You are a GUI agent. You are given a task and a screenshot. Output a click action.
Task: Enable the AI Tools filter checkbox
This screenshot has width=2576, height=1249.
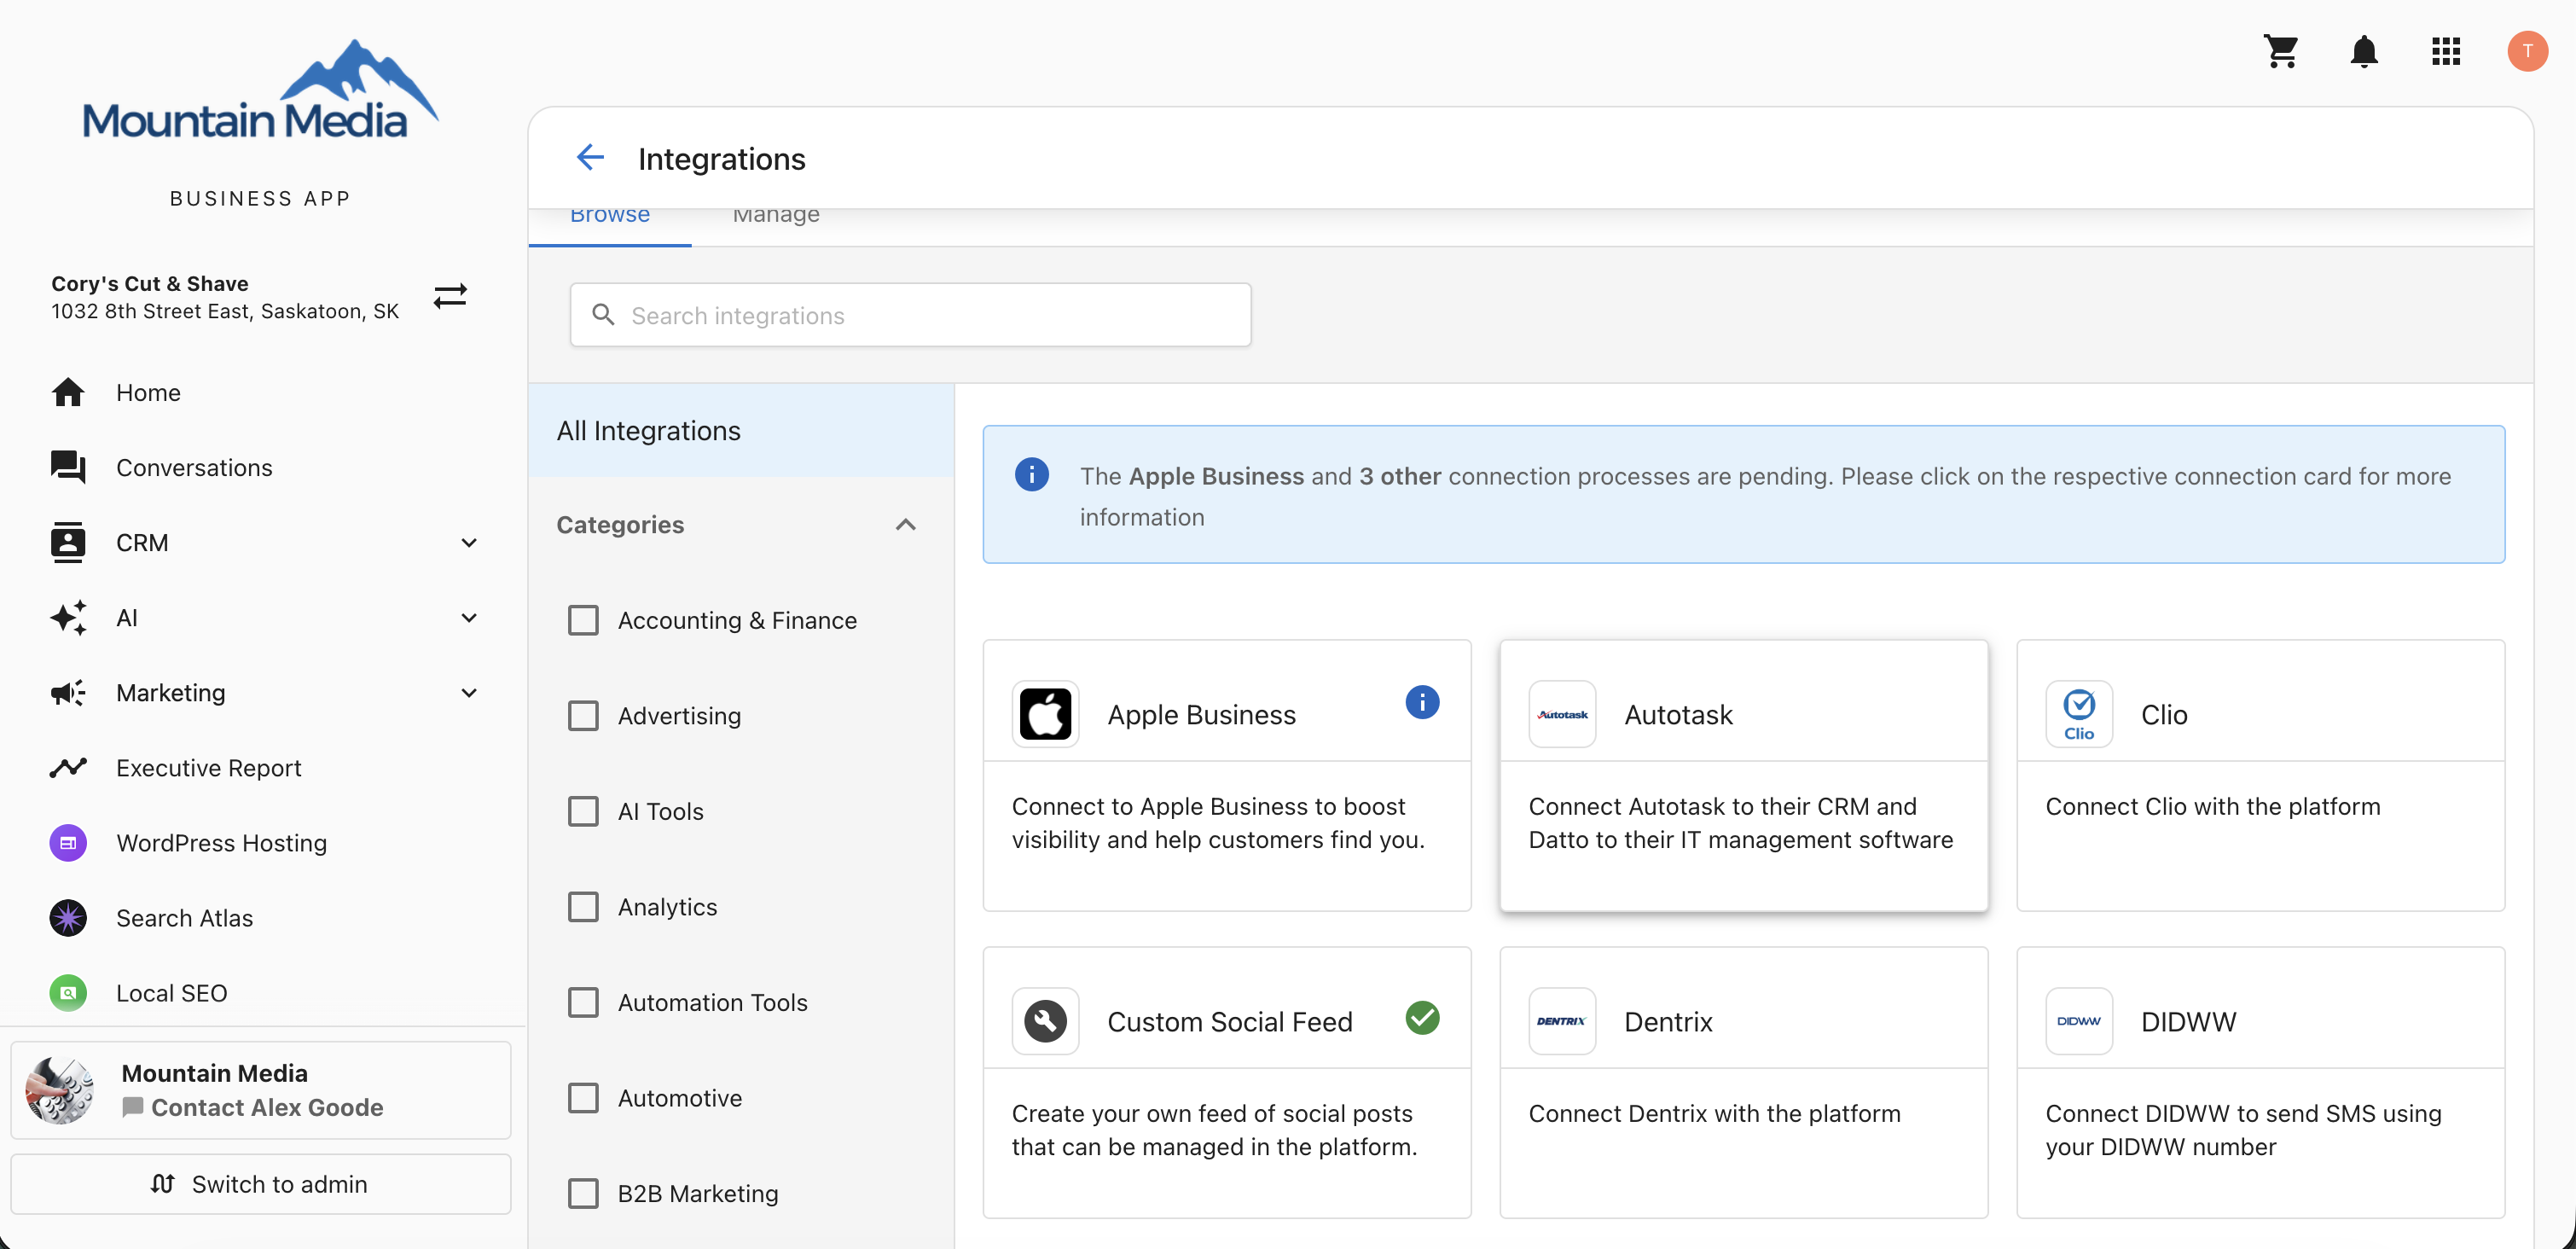pyautogui.click(x=583, y=811)
